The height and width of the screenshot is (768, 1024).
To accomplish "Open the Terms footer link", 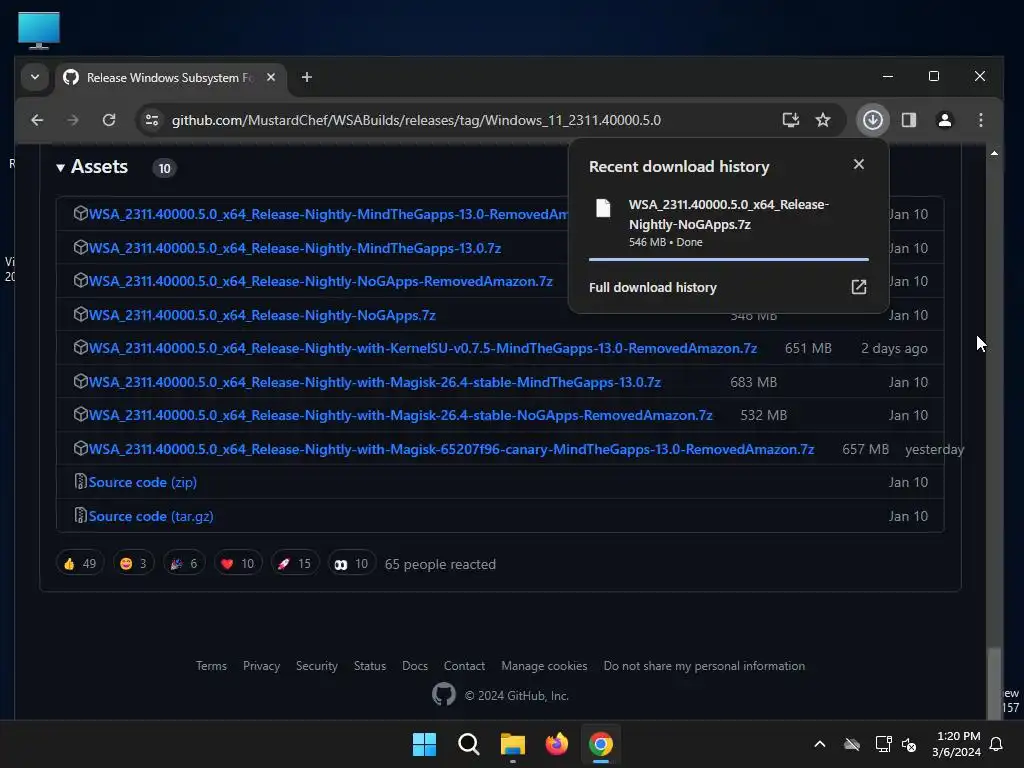I will coord(211,666).
